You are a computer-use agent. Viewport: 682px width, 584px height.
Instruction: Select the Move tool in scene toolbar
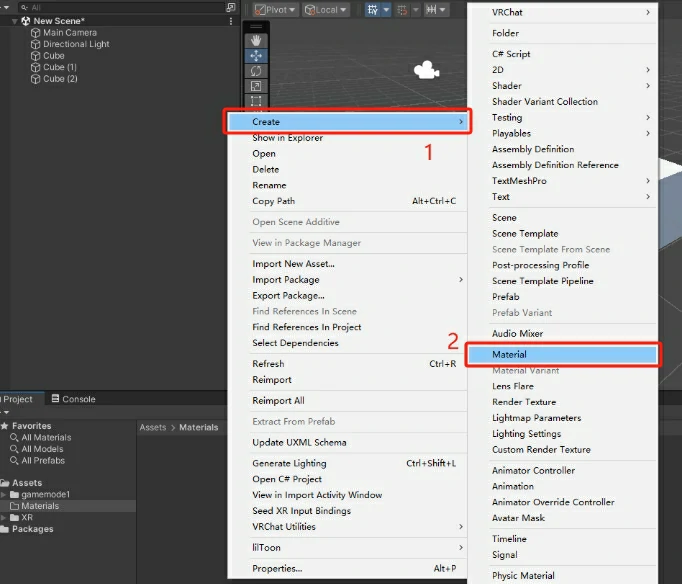[x=256, y=56]
